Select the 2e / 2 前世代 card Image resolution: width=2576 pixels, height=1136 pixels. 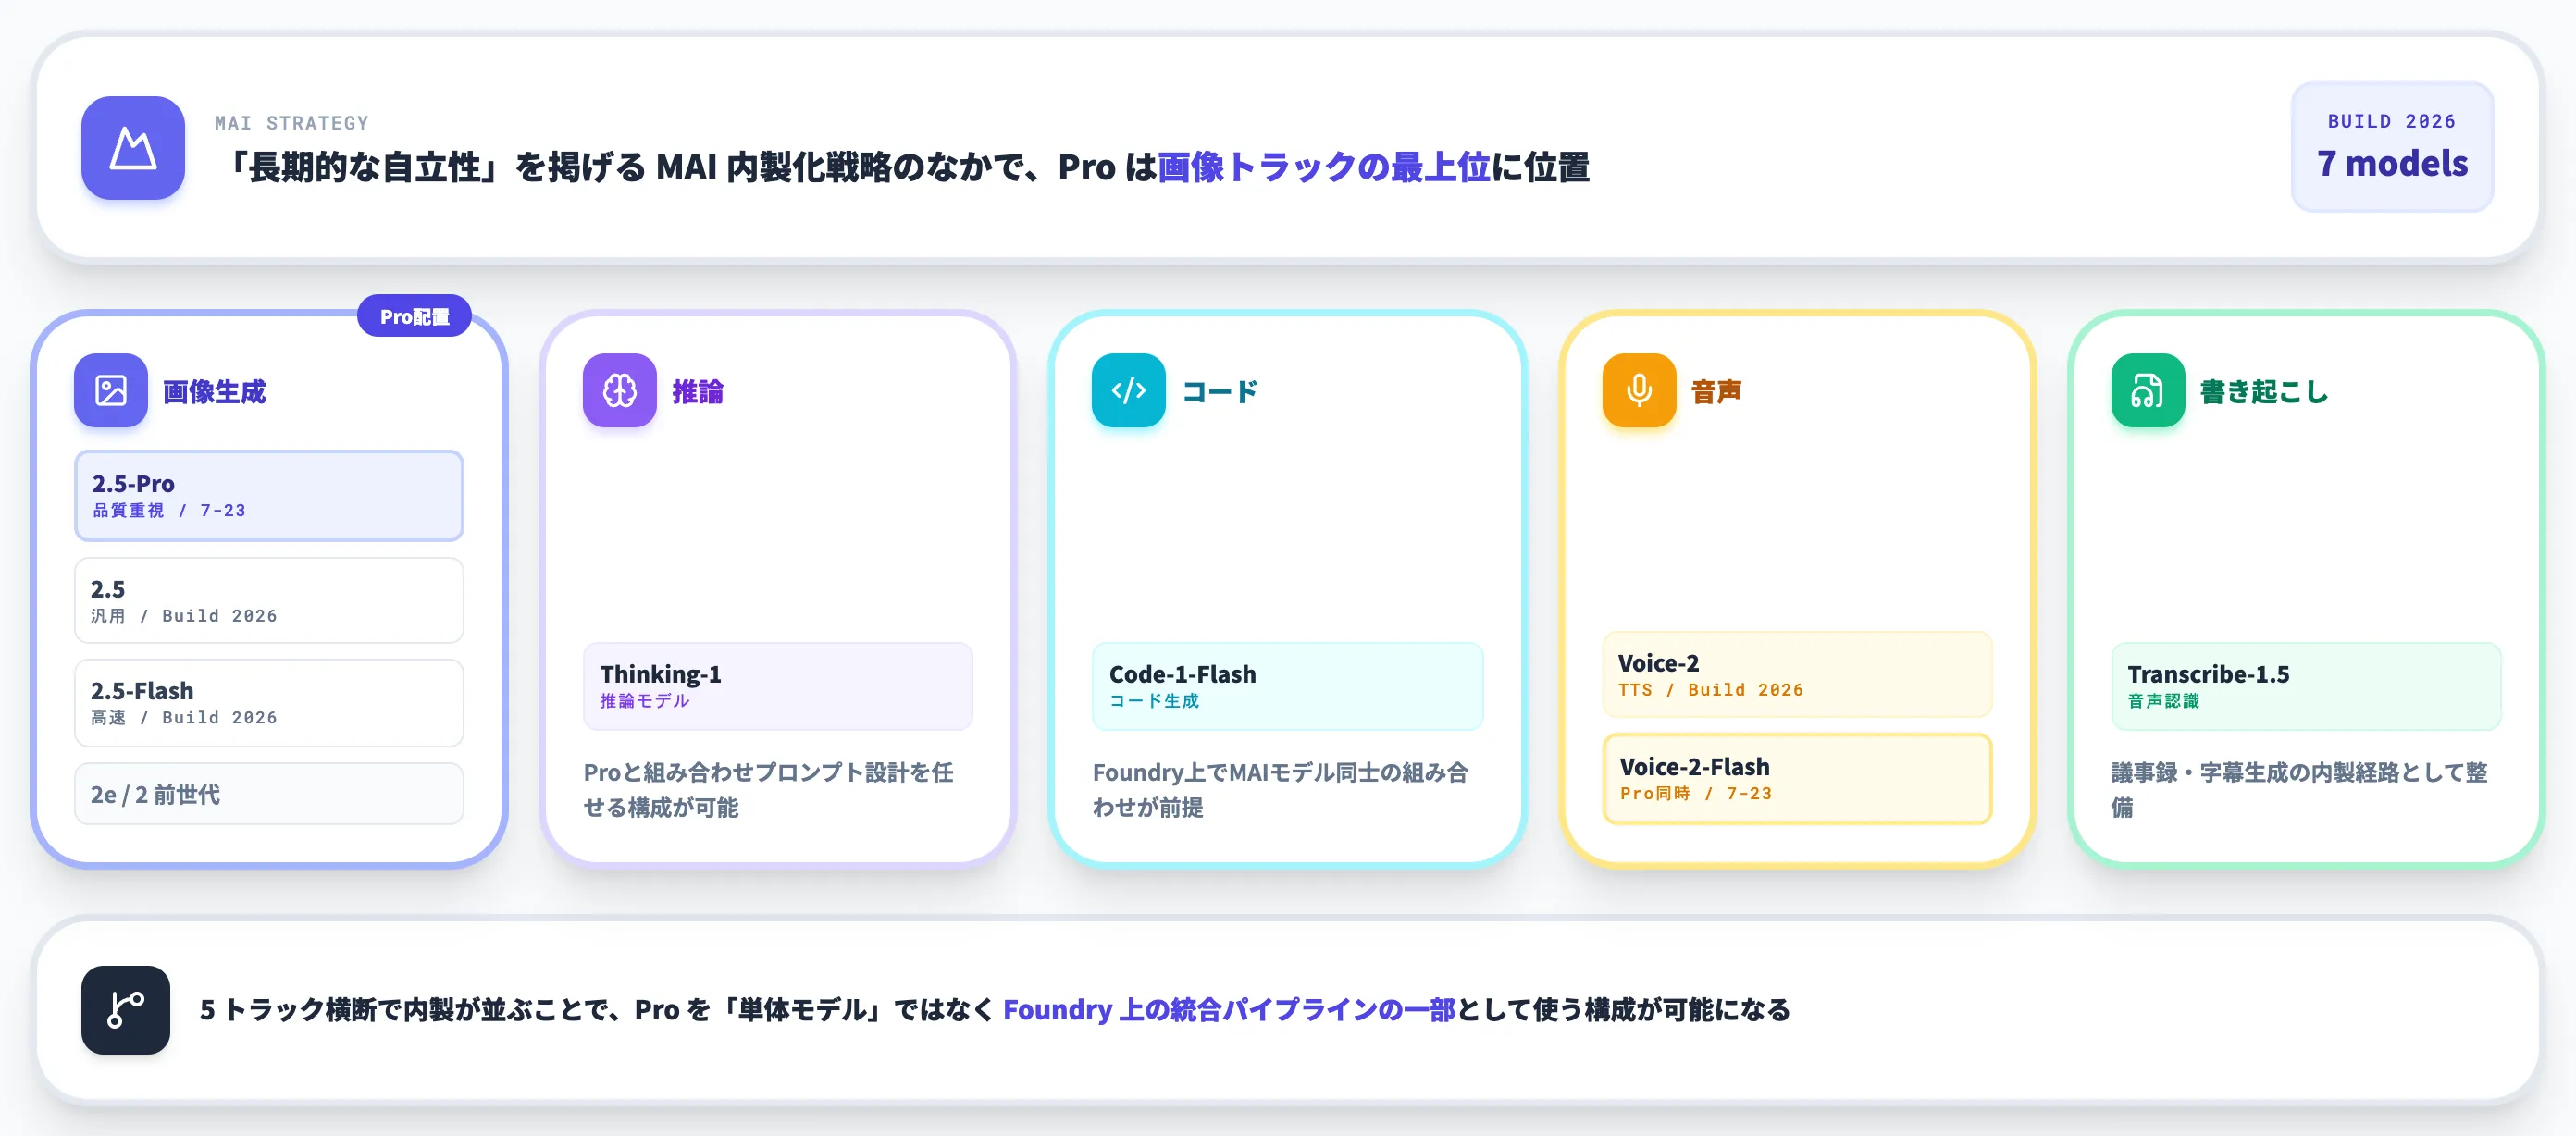[269, 794]
